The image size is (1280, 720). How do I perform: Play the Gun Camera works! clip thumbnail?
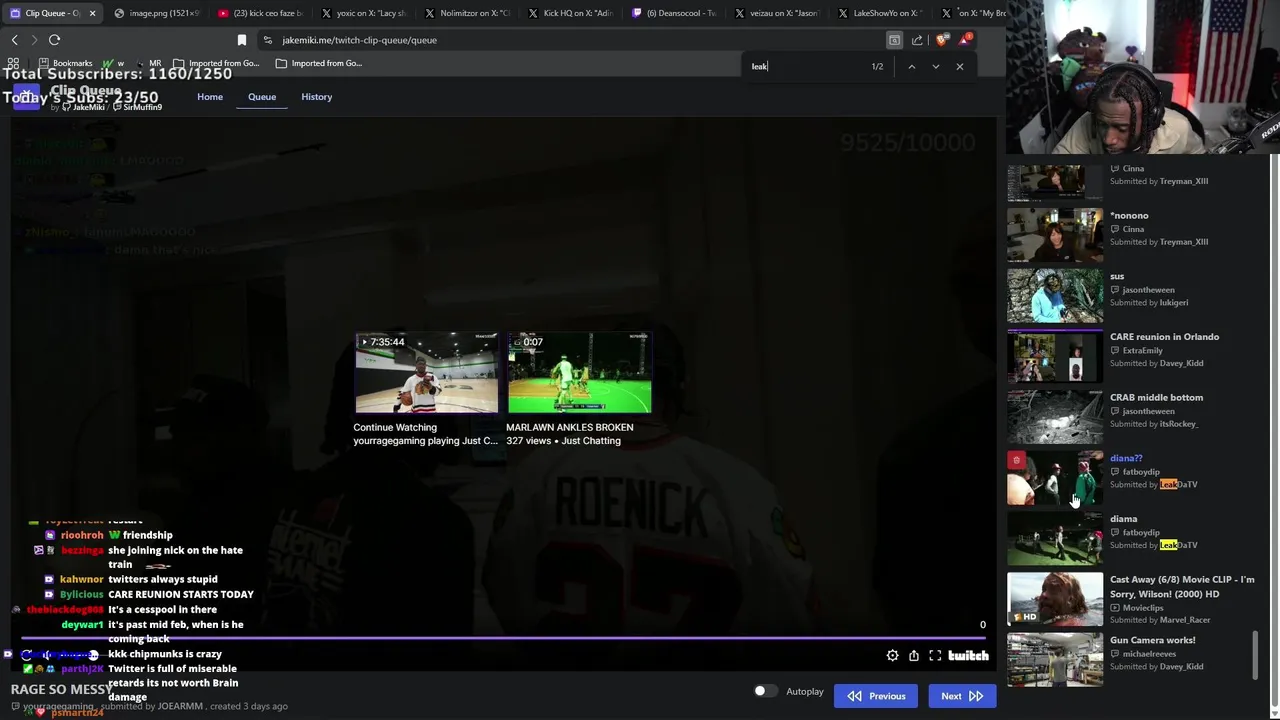[x=1055, y=659]
